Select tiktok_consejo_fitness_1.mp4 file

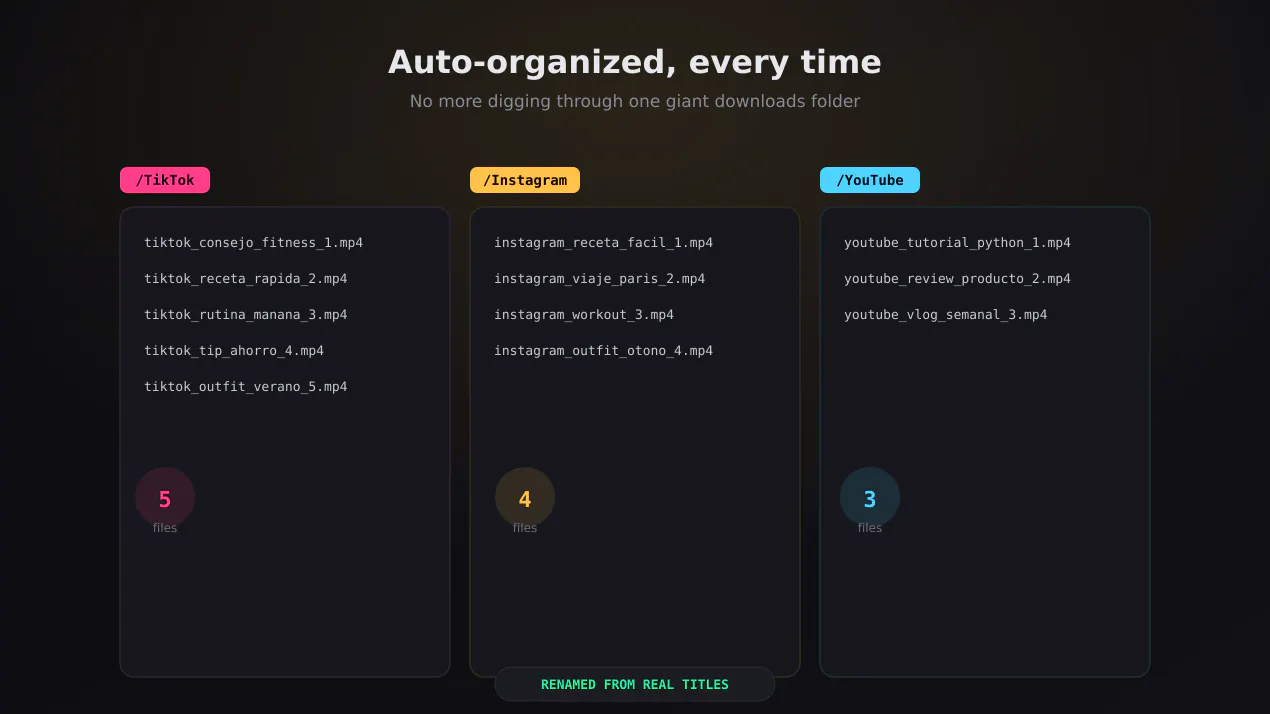(x=253, y=243)
